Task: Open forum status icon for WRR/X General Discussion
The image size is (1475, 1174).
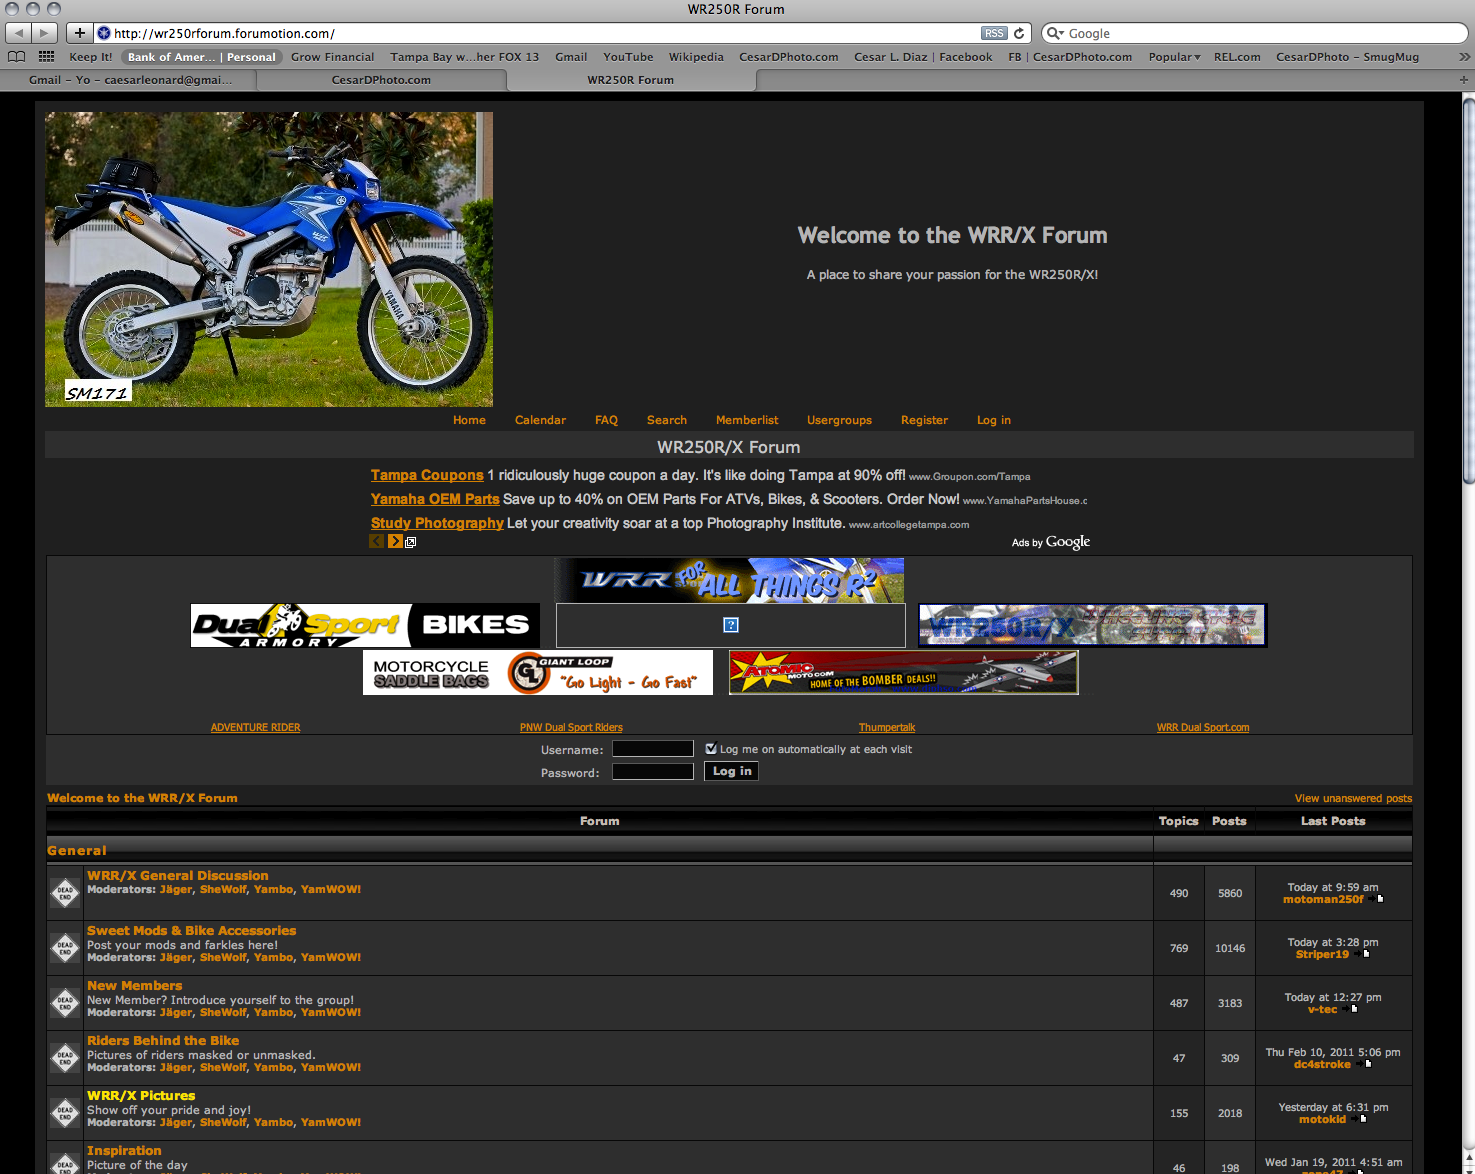Action: (x=65, y=892)
